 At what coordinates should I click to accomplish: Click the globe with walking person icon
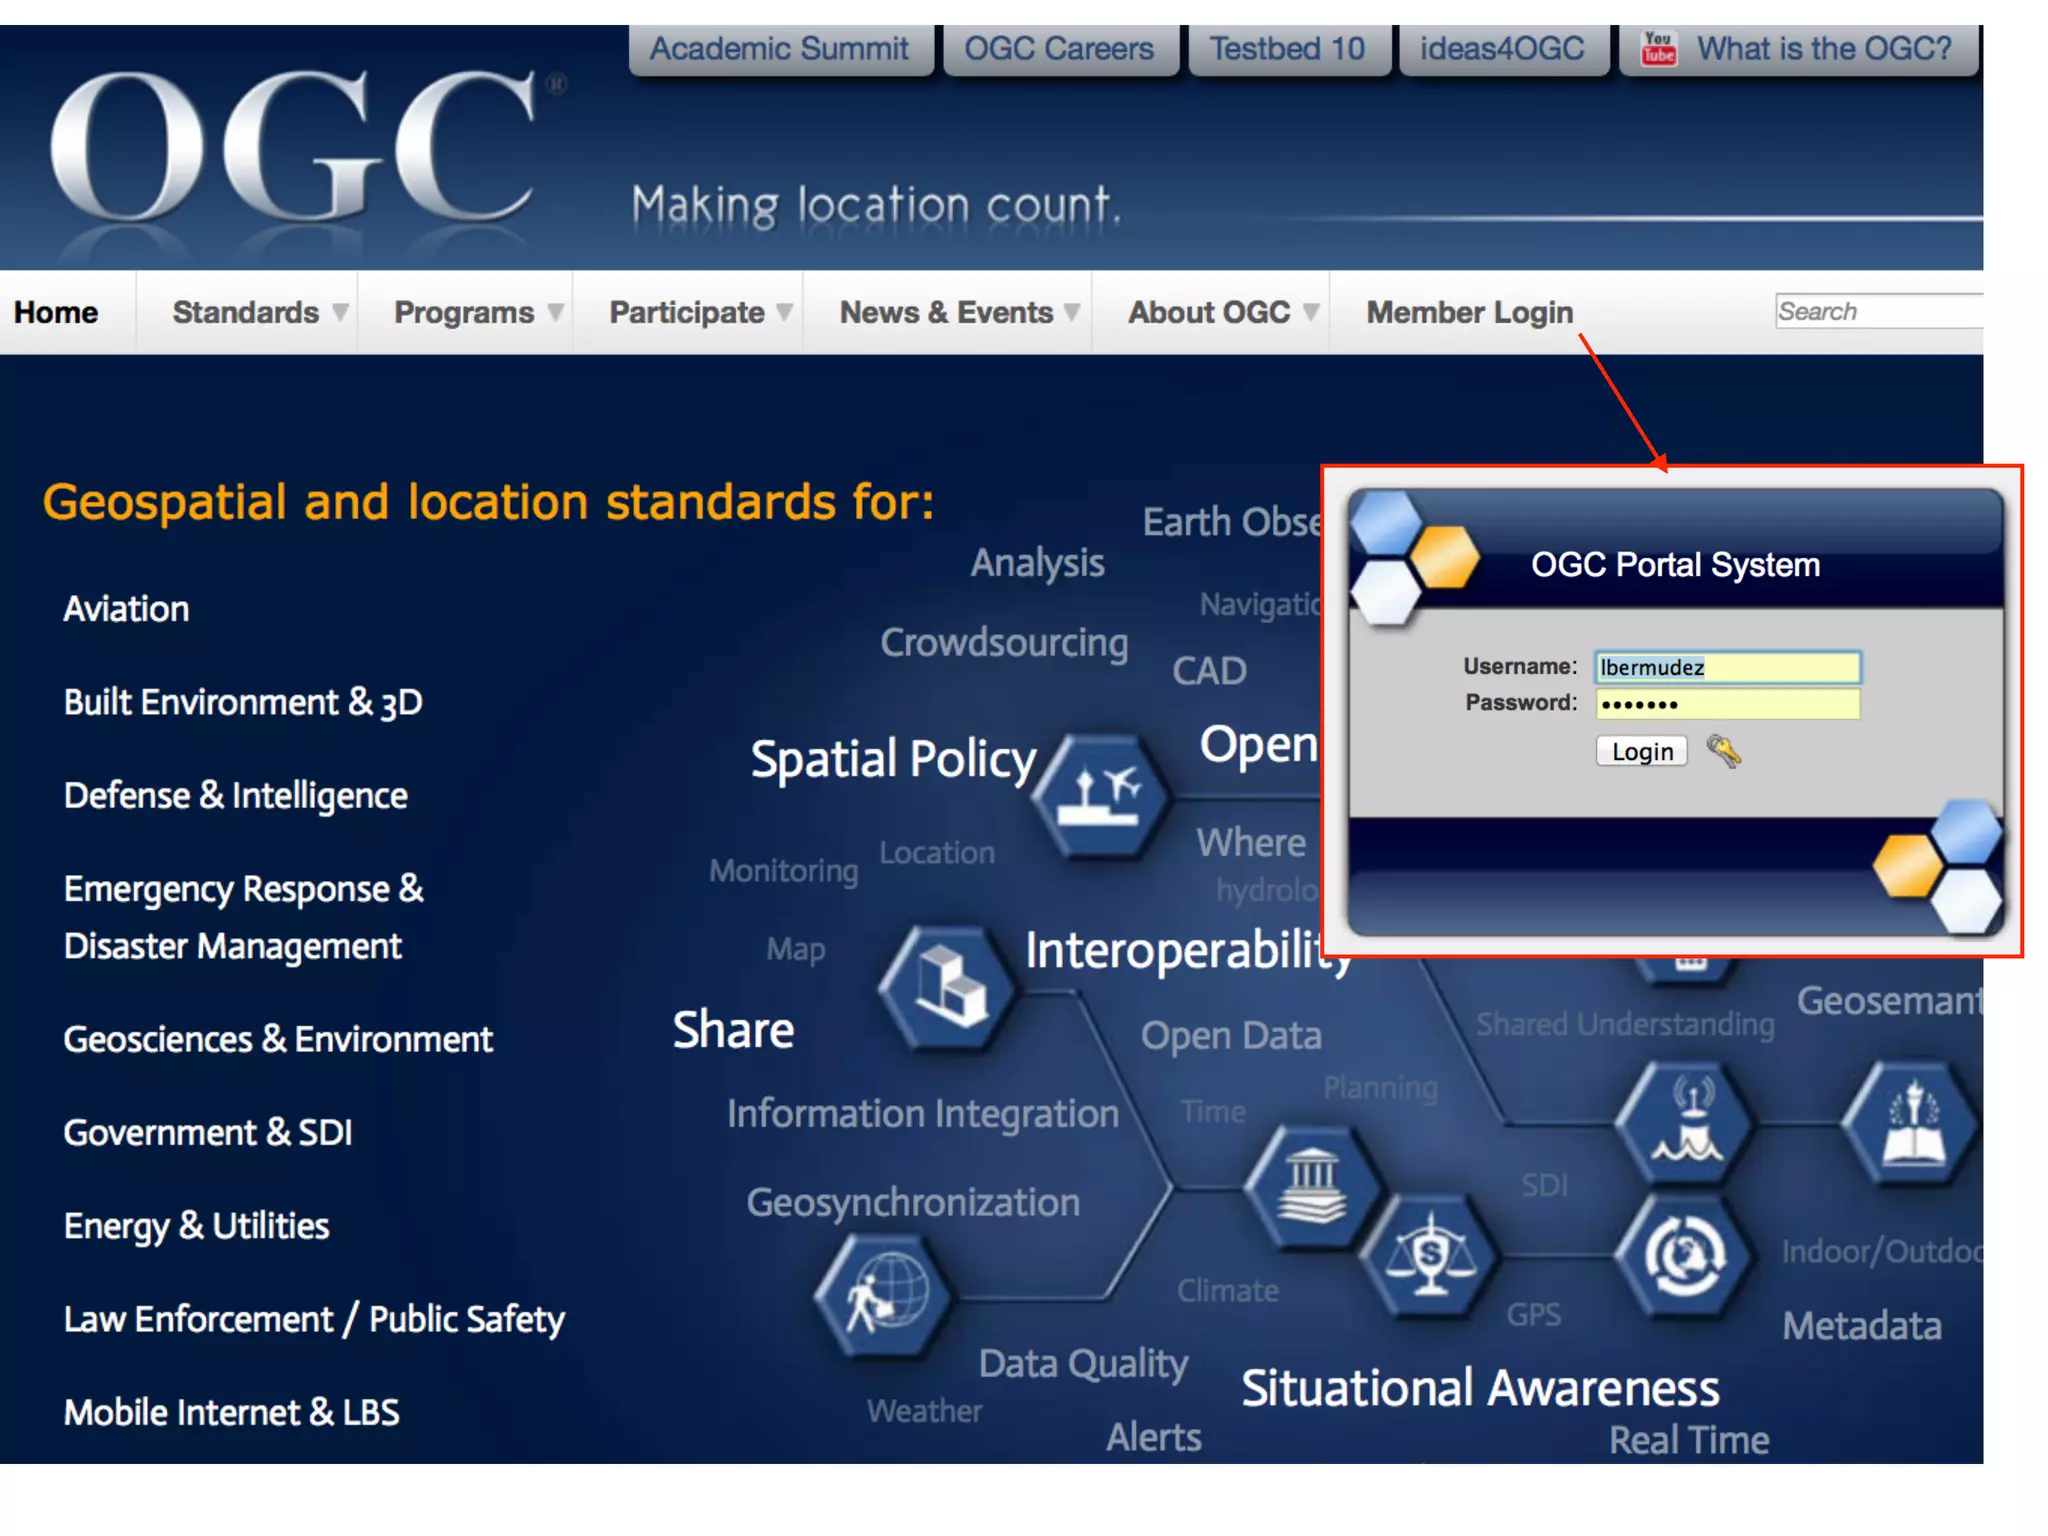click(884, 1294)
